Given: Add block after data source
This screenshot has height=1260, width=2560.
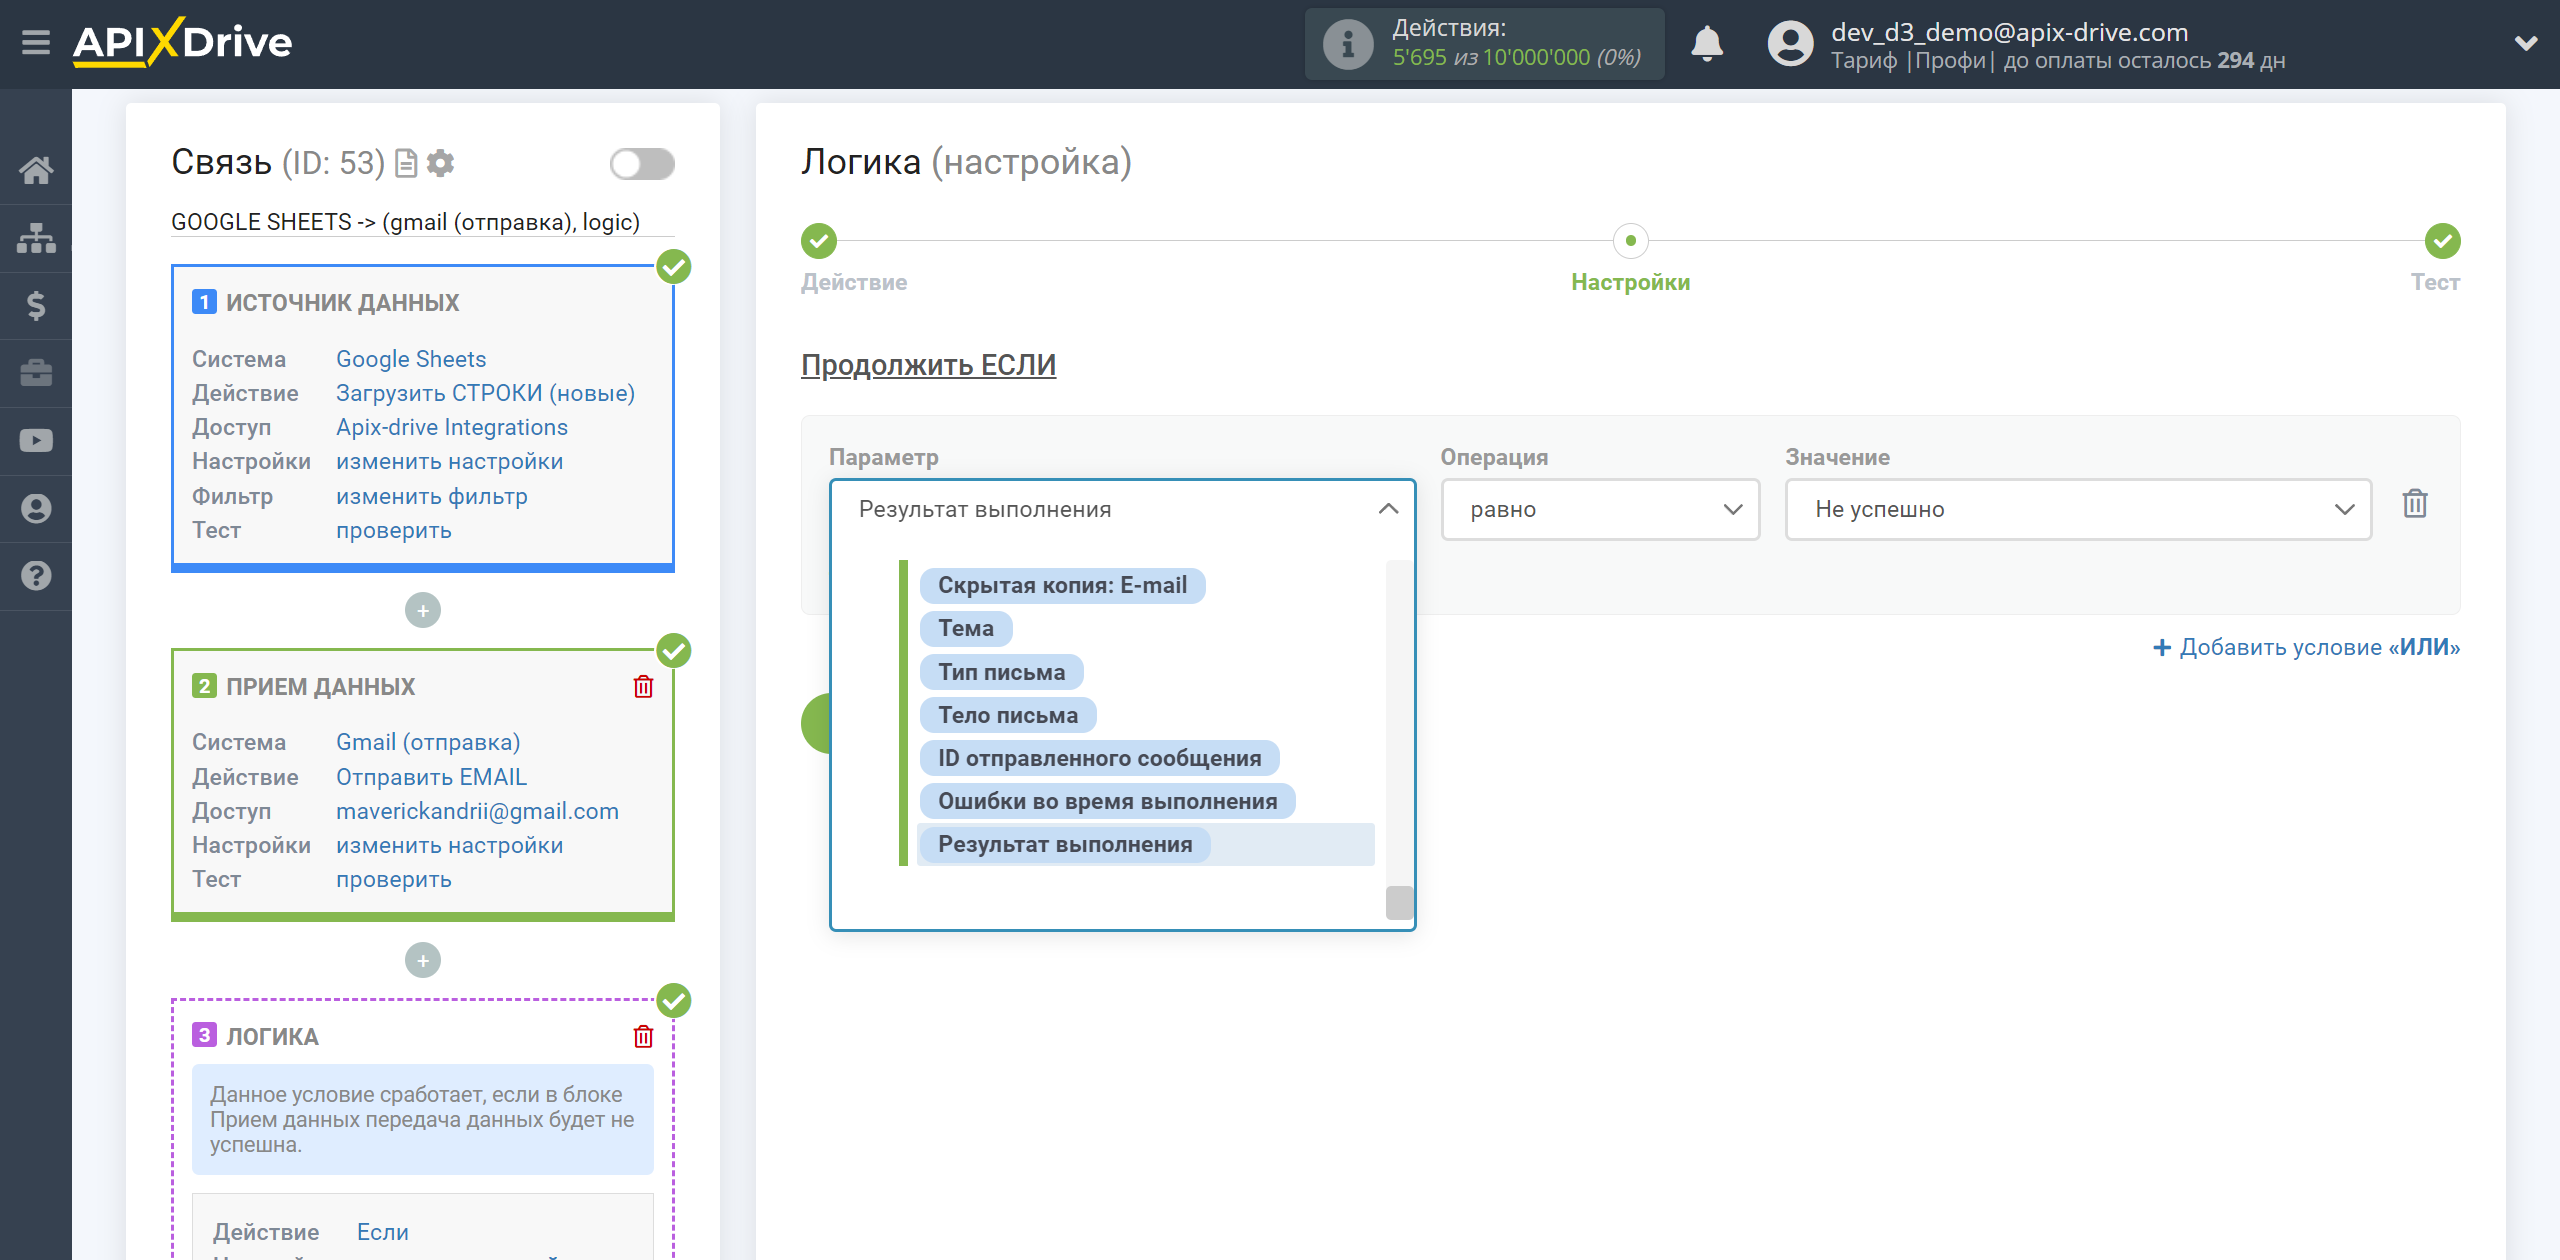Looking at the screenshot, I should click(x=423, y=611).
